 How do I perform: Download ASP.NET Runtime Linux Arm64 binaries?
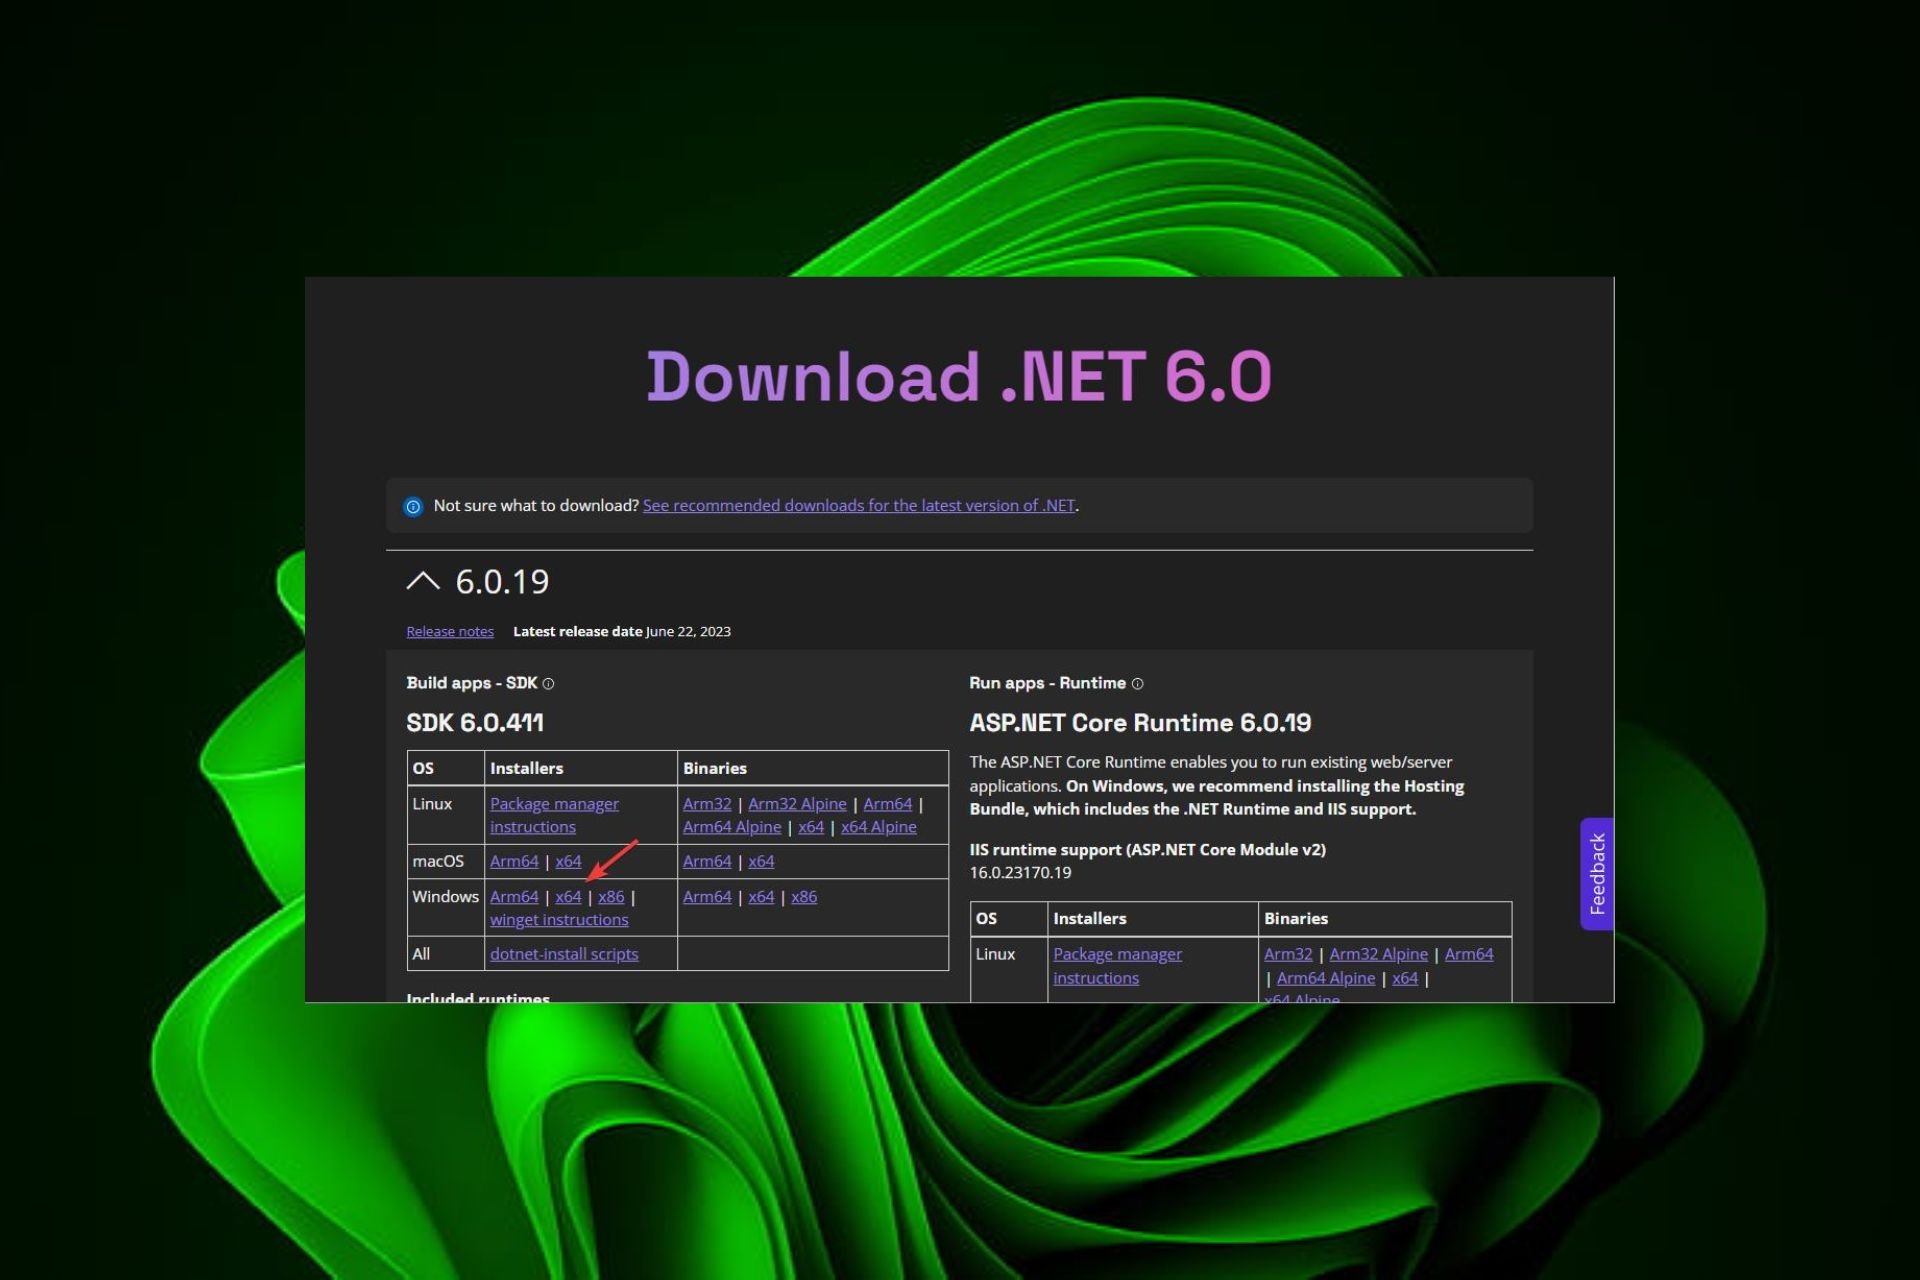click(x=1469, y=954)
